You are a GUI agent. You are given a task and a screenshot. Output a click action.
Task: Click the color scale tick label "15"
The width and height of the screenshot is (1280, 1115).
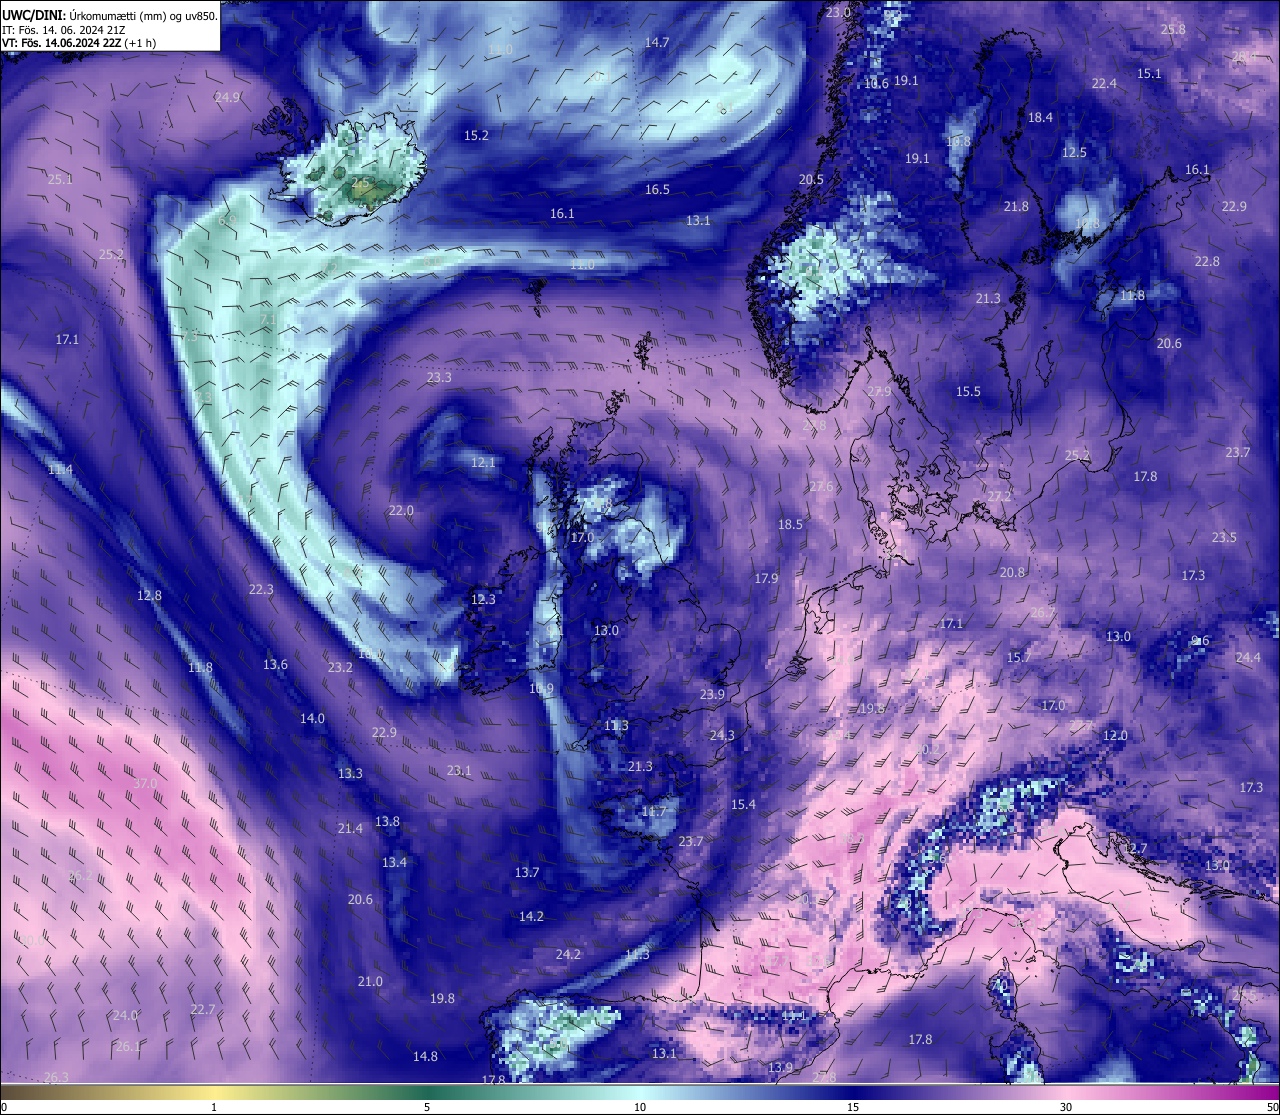pos(853,1107)
